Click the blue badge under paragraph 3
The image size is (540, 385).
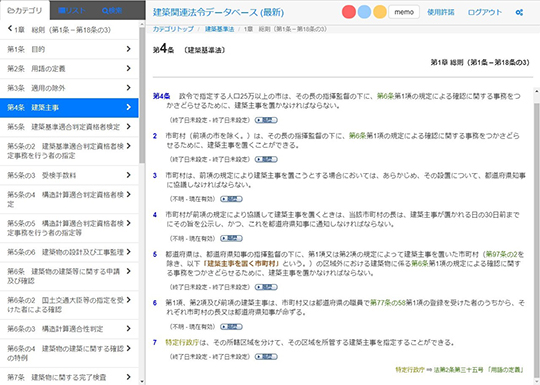click(231, 199)
